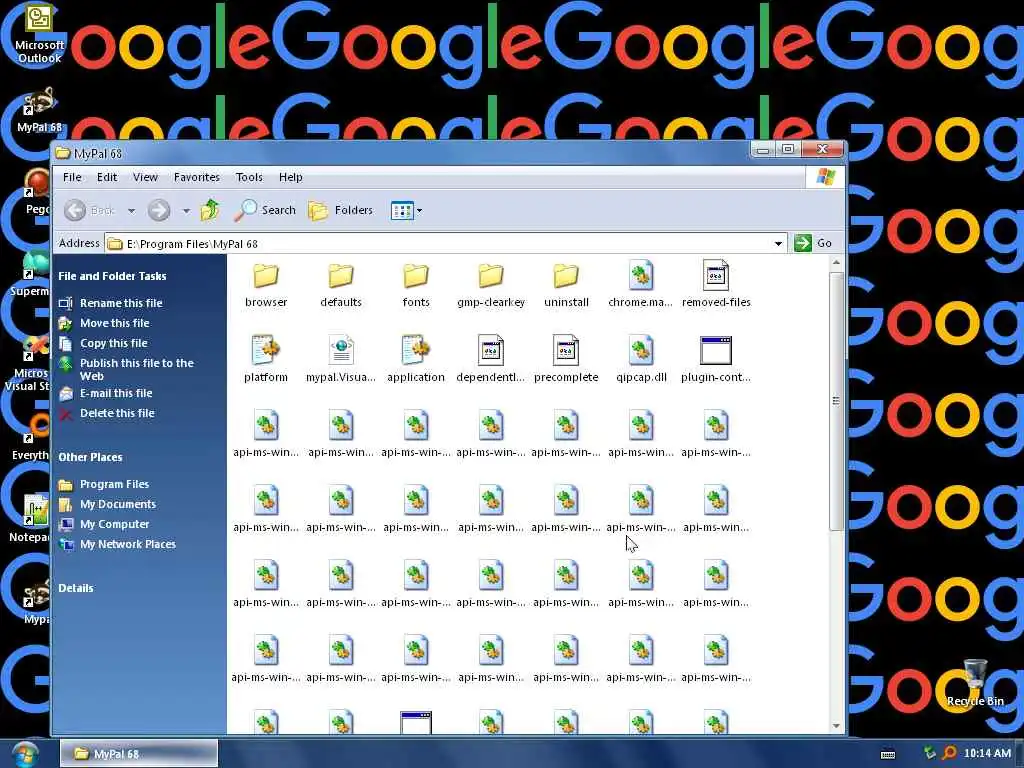Click MyPal 68 taskbar button
1024x768 pixels.
coord(138,754)
